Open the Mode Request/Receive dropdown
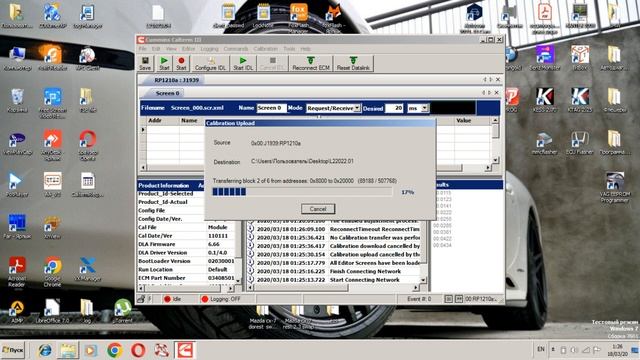 357,108
